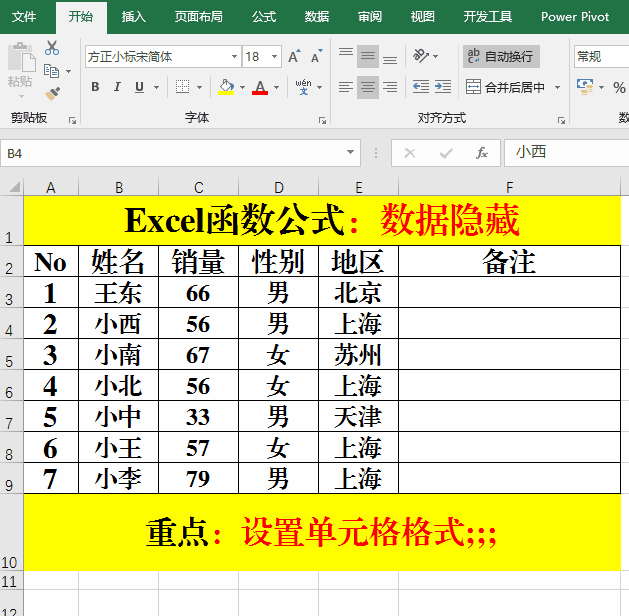
Task: Toggle Italic formatting
Action: click(x=119, y=87)
